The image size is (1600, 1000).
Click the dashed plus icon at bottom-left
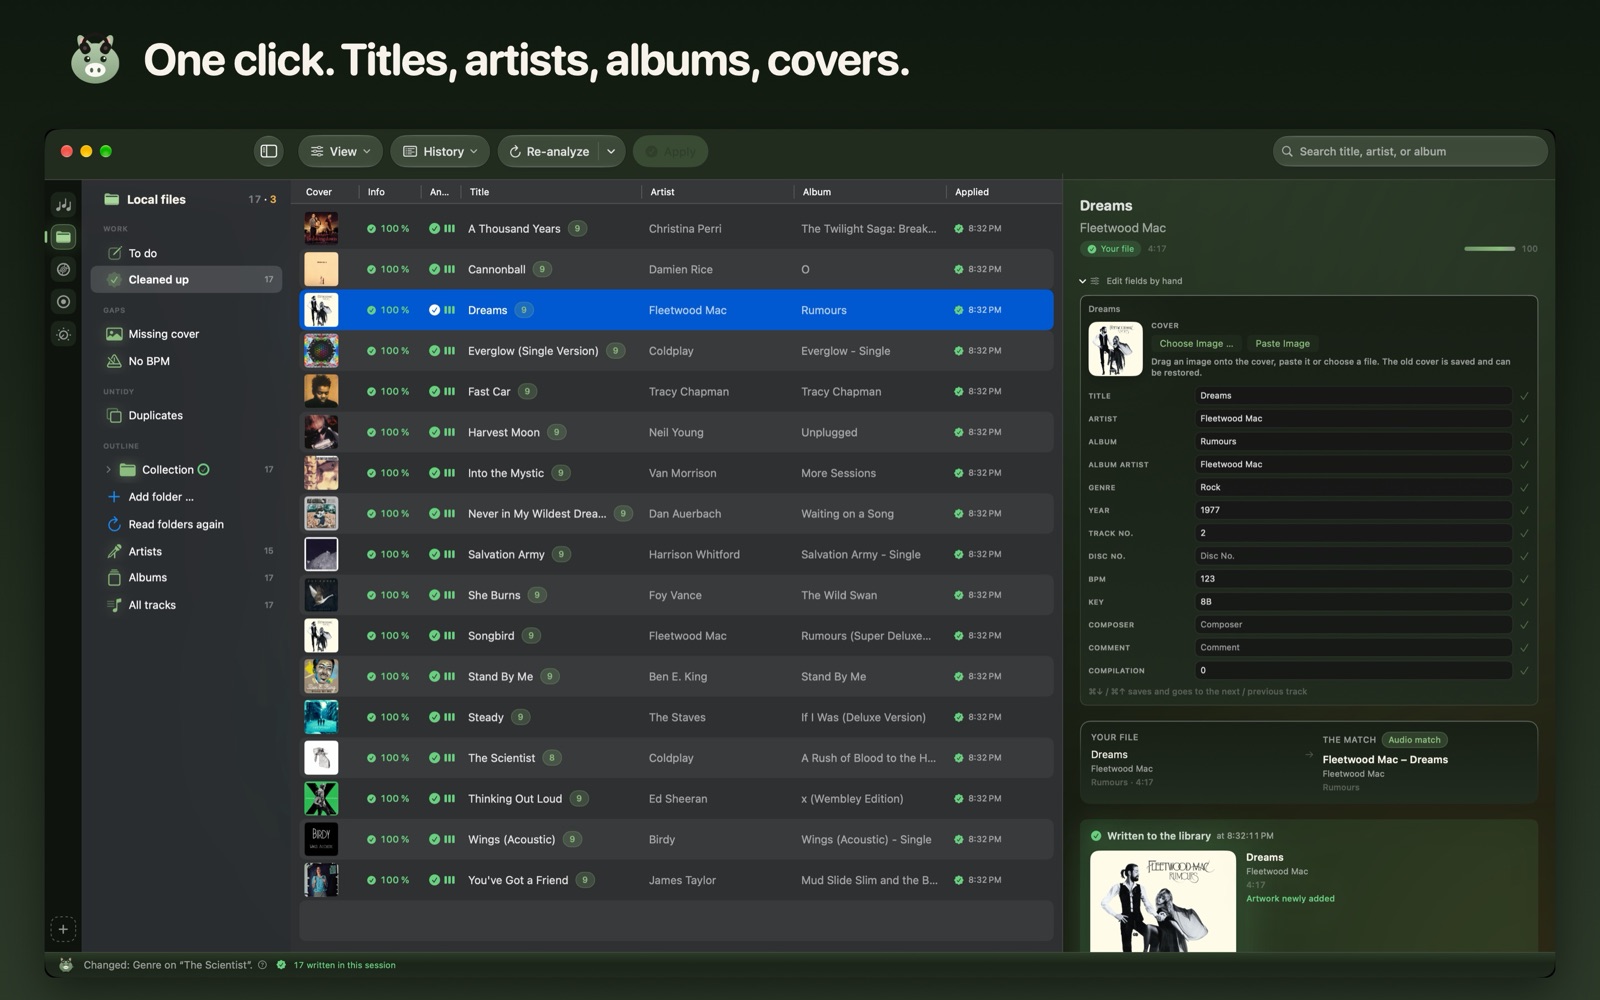click(x=62, y=929)
